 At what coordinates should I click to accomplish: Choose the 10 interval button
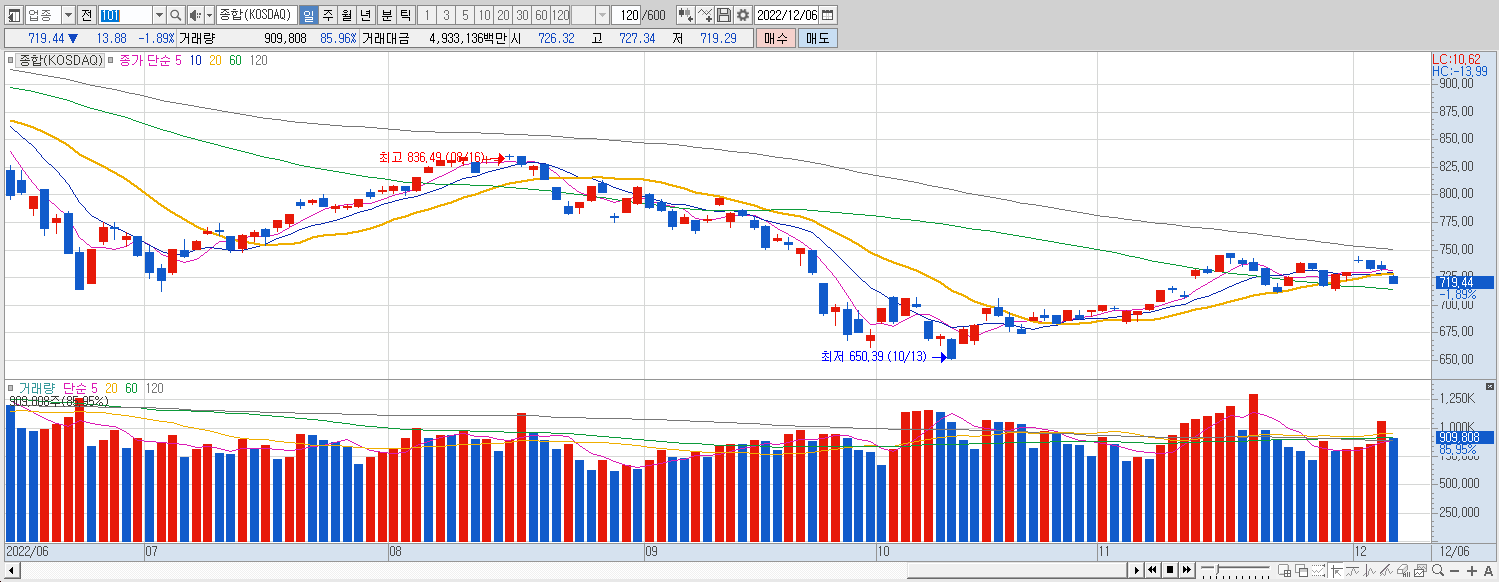(x=484, y=15)
